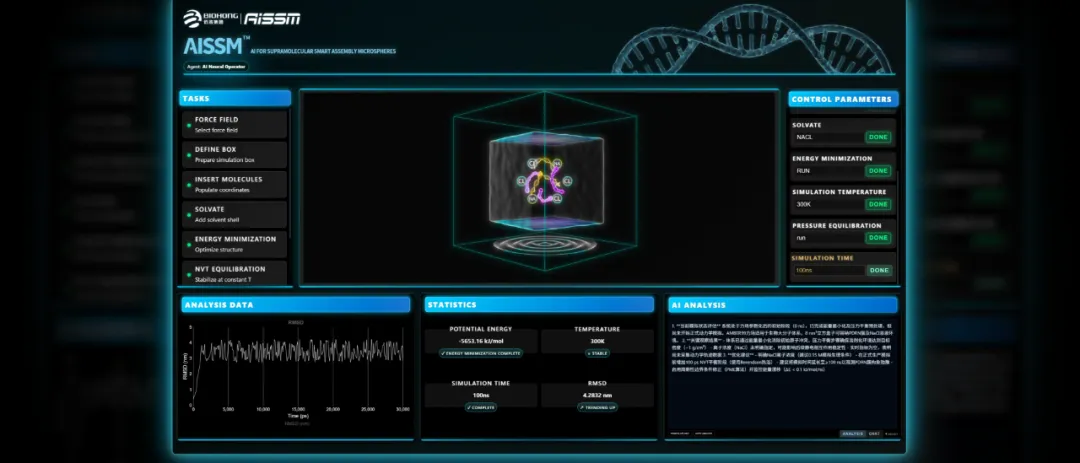Click DONE beside Simulation Time 100ns
The width and height of the screenshot is (1080, 463).
[x=878, y=270]
